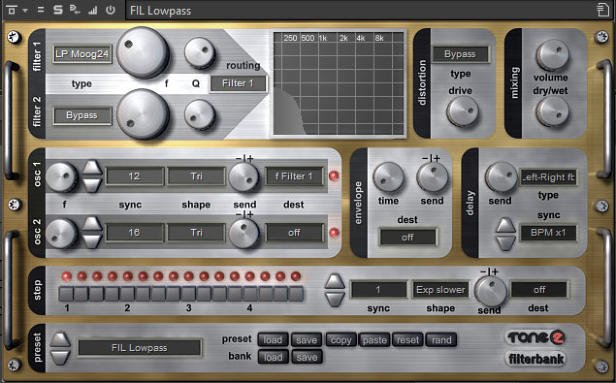The image size is (616, 383).
Task: Click the dry/wet knob
Action: [x=552, y=112]
